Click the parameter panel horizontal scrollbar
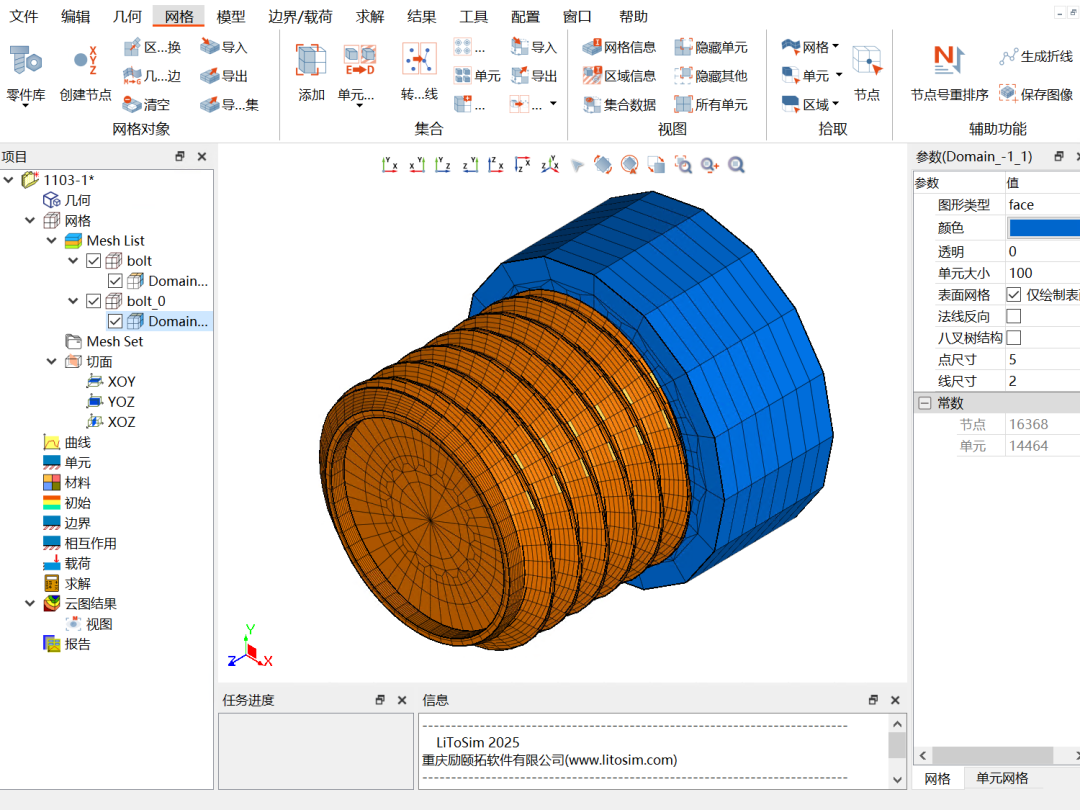Viewport: 1080px width, 810px height. (x=992, y=756)
